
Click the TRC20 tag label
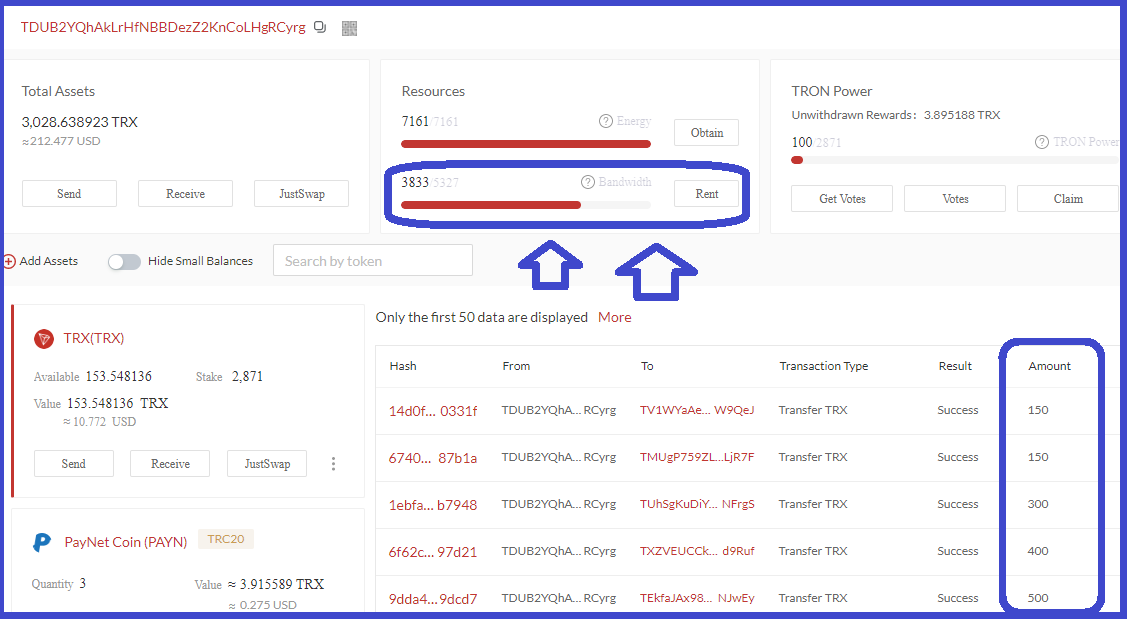(x=226, y=539)
